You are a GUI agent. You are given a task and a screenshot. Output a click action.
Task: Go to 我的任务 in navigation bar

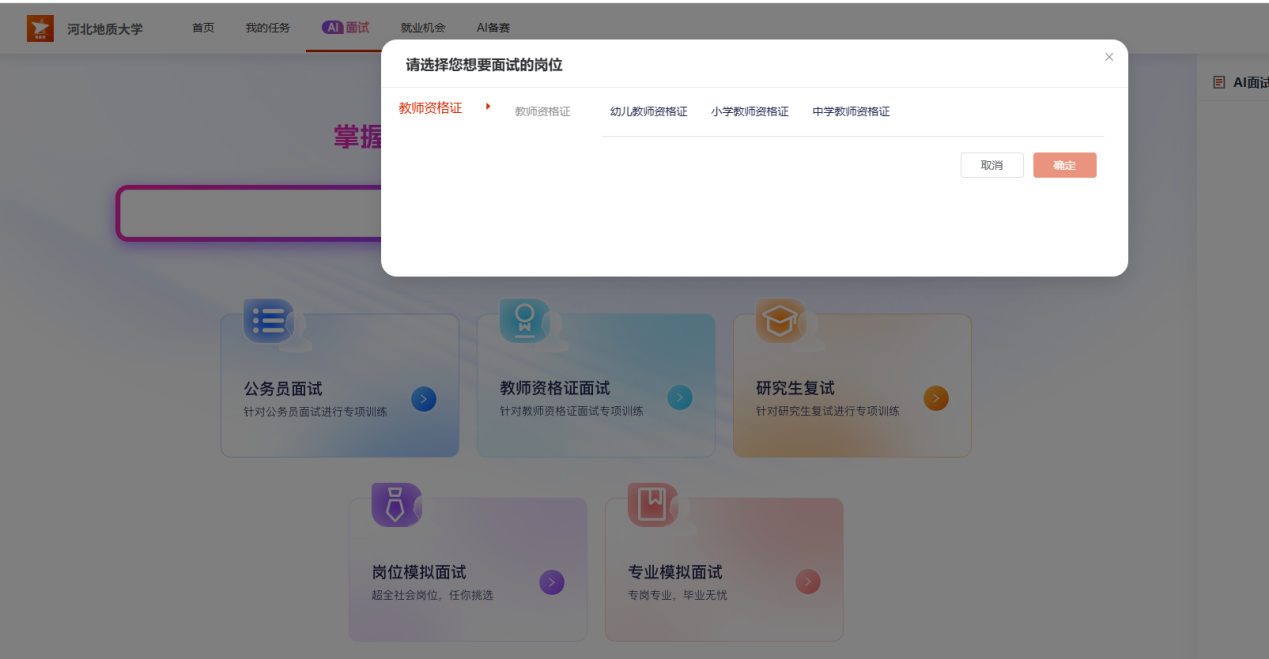point(267,28)
